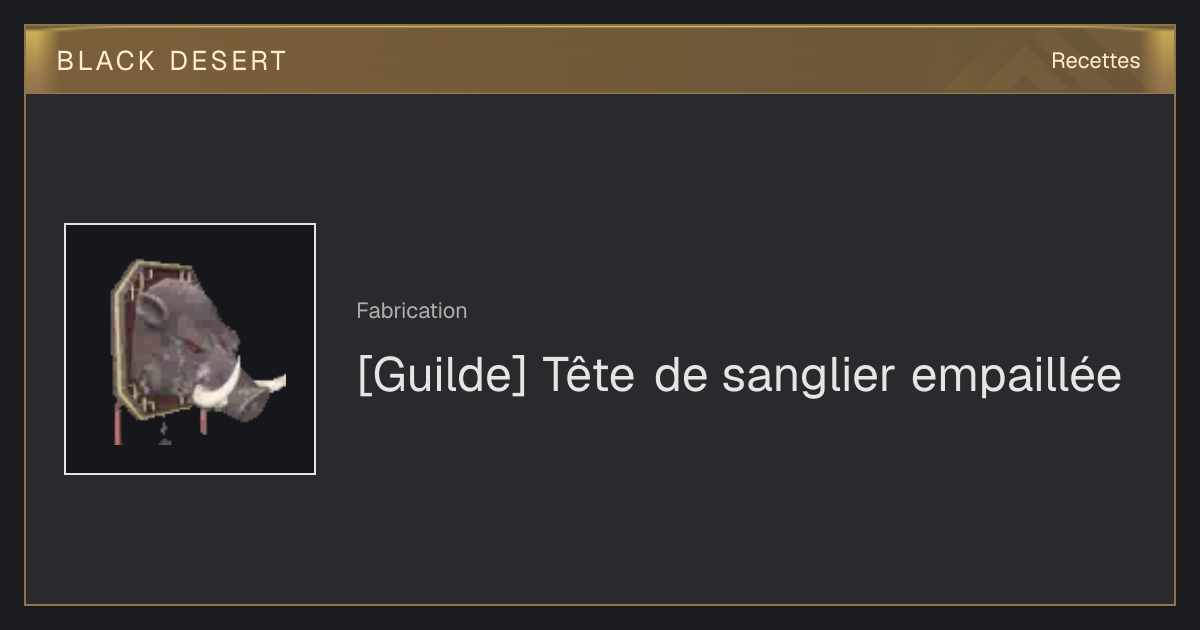Click the stuffed boar head icon
The width and height of the screenshot is (1200, 630).
pos(198,350)
